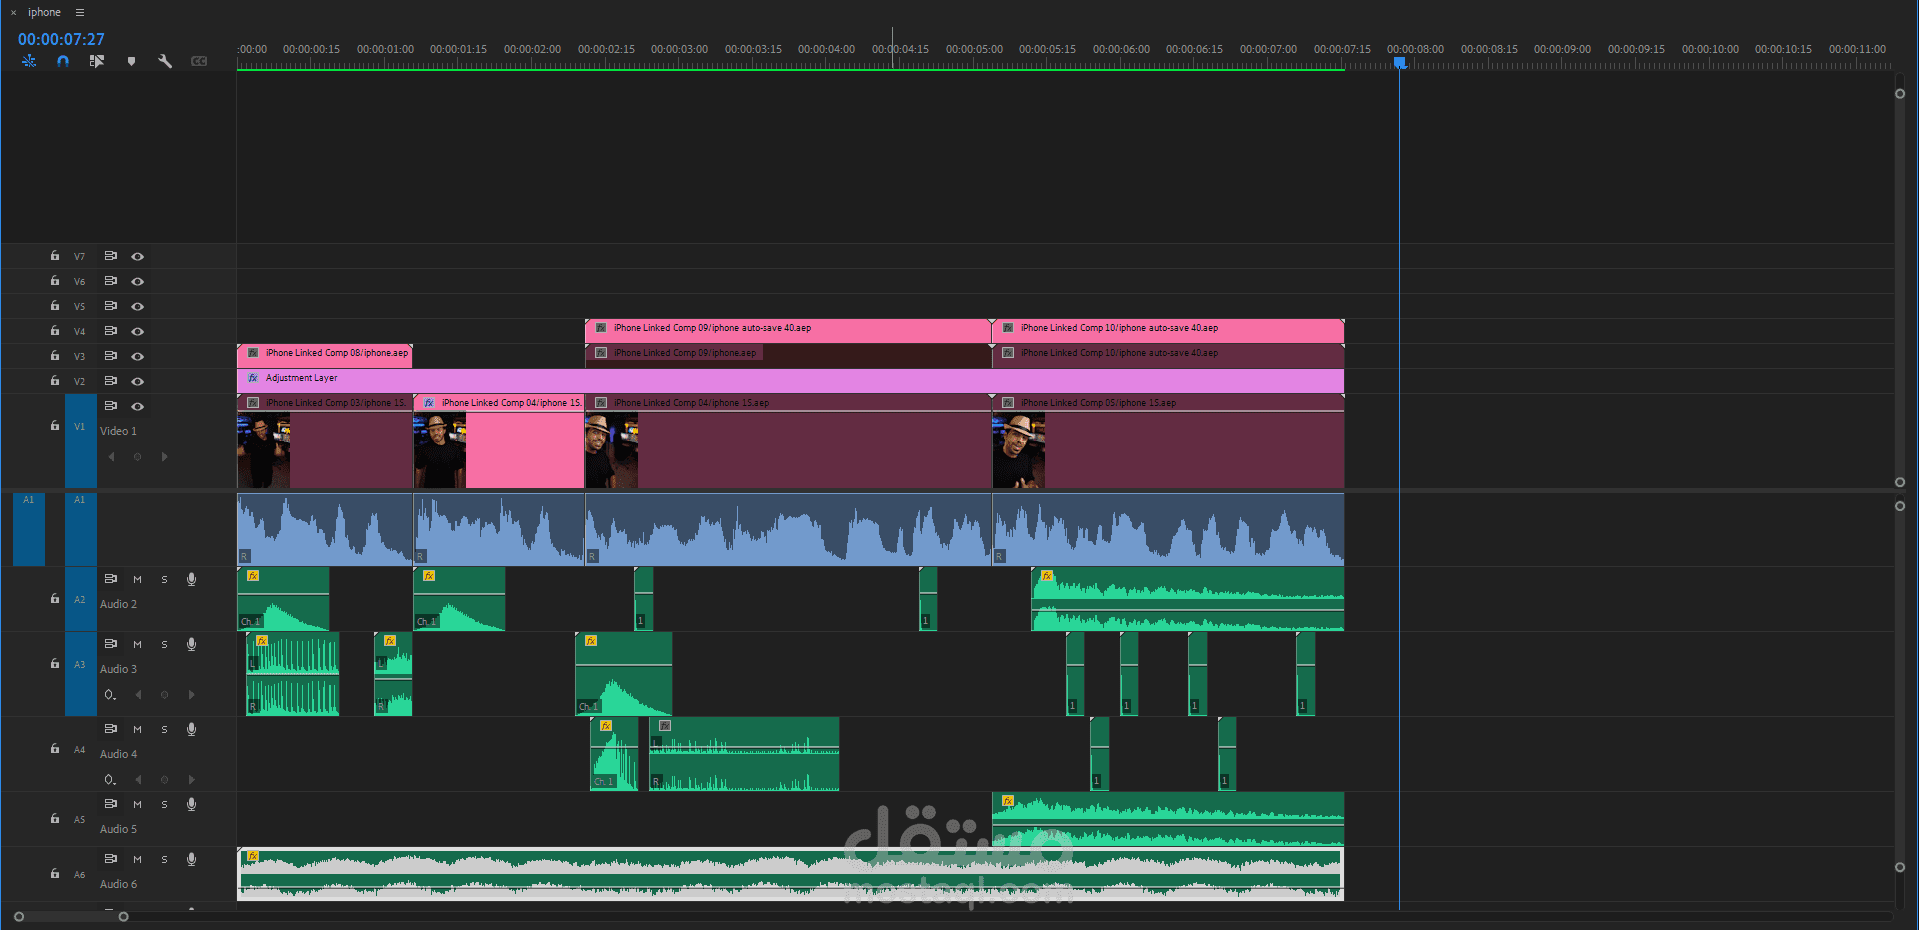Click lock icon for the V7 track
Viewport: 1919px width, 930px height.
[55, 256]
